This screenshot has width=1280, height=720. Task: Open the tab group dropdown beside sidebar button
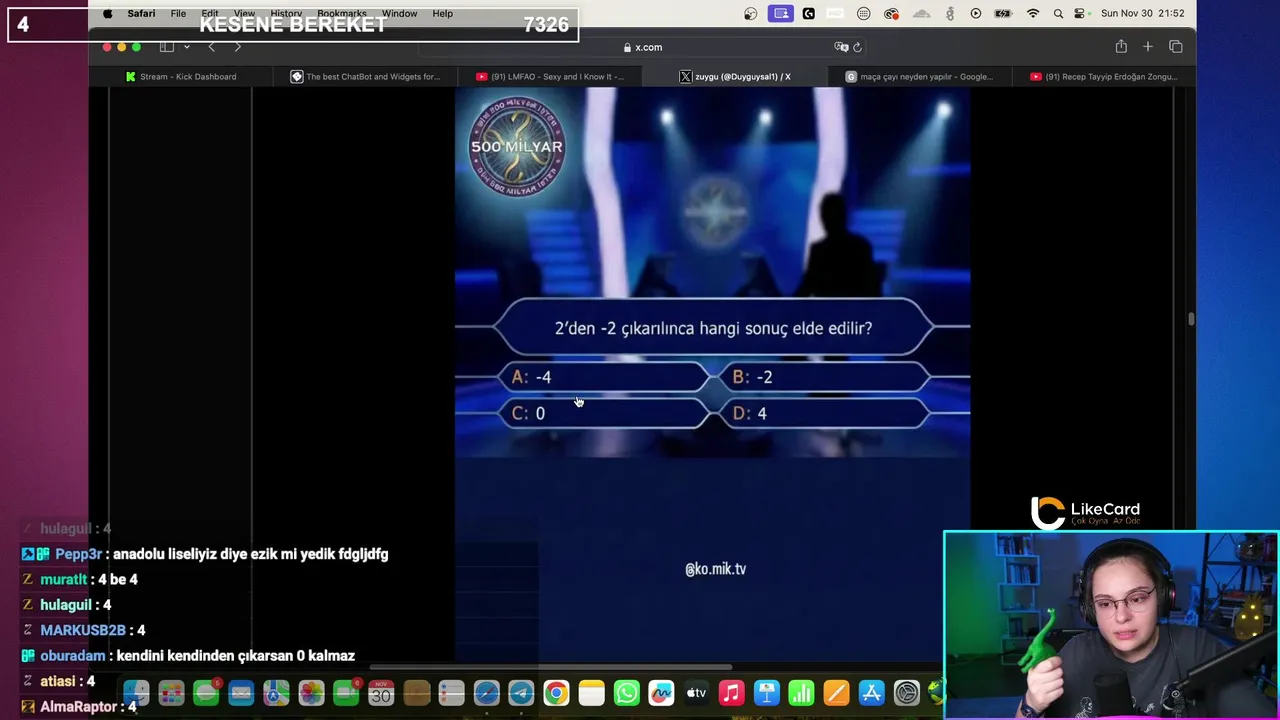[186, 47]
